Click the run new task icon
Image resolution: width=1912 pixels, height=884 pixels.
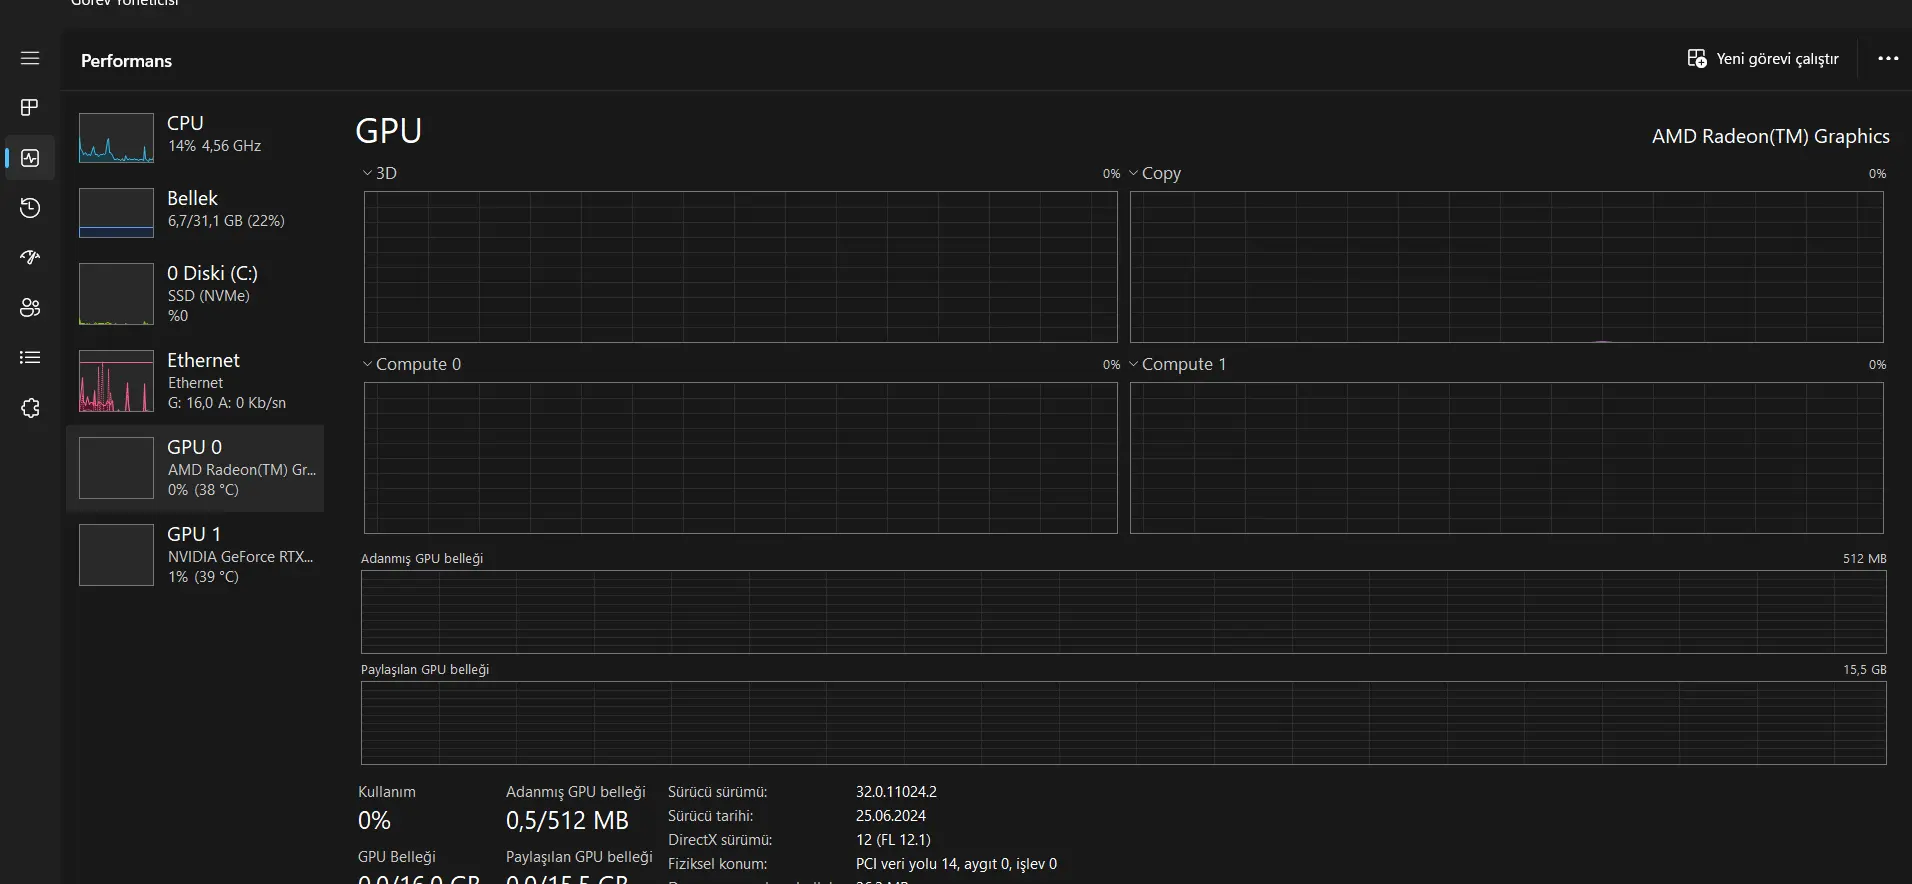tap(1697, 59)
